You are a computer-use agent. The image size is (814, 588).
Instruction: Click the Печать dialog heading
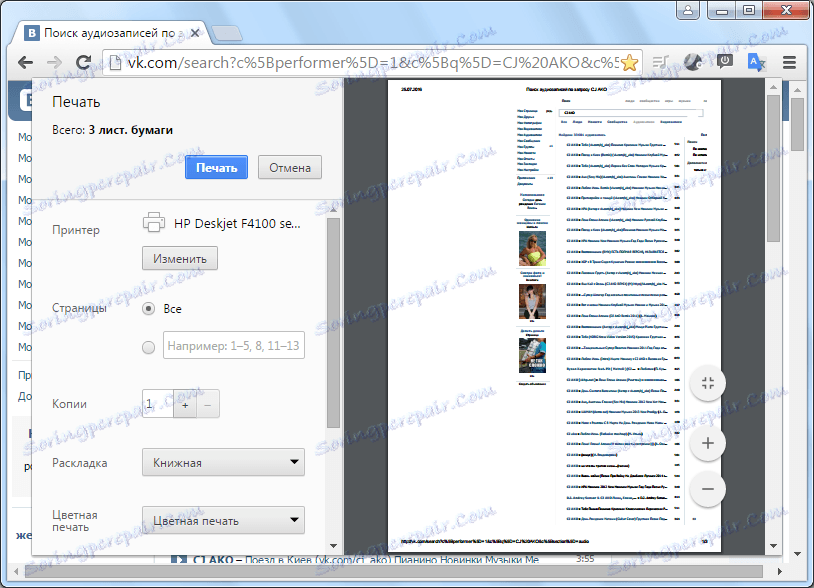coord(76,102)
